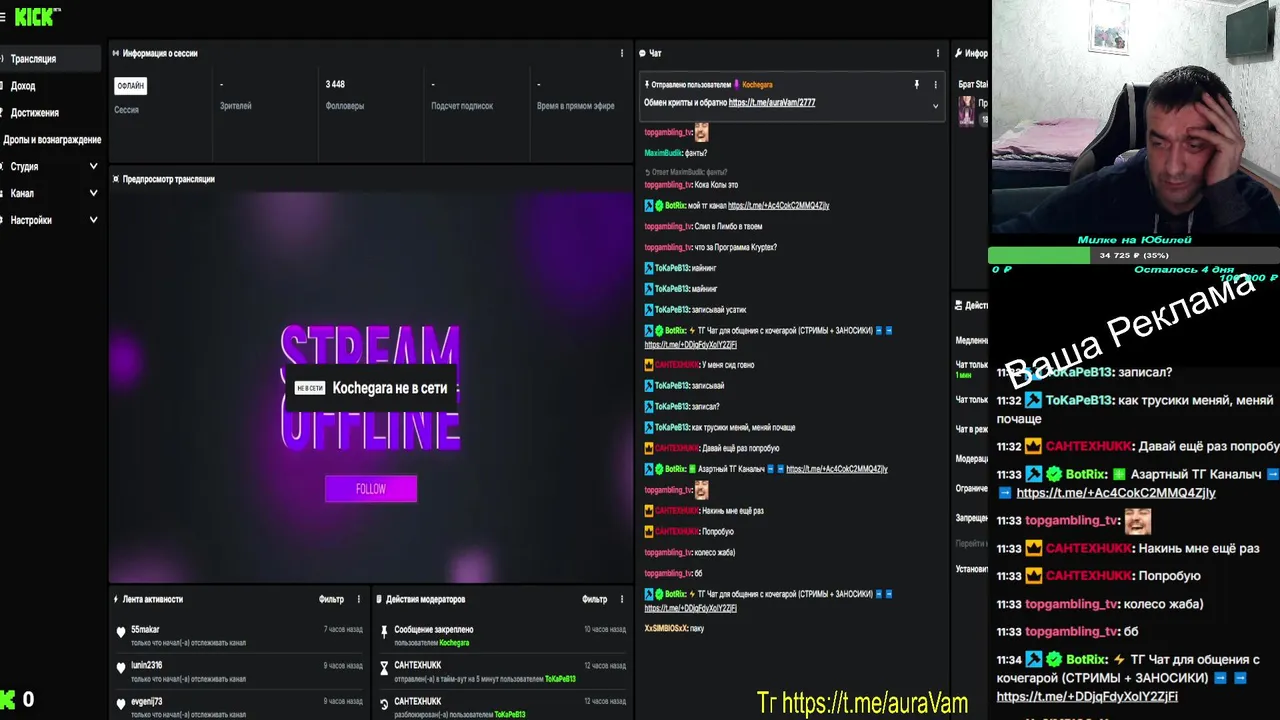Unpin the pinned chat message
The image size is (1280, 720).
(x=916, y=85)
